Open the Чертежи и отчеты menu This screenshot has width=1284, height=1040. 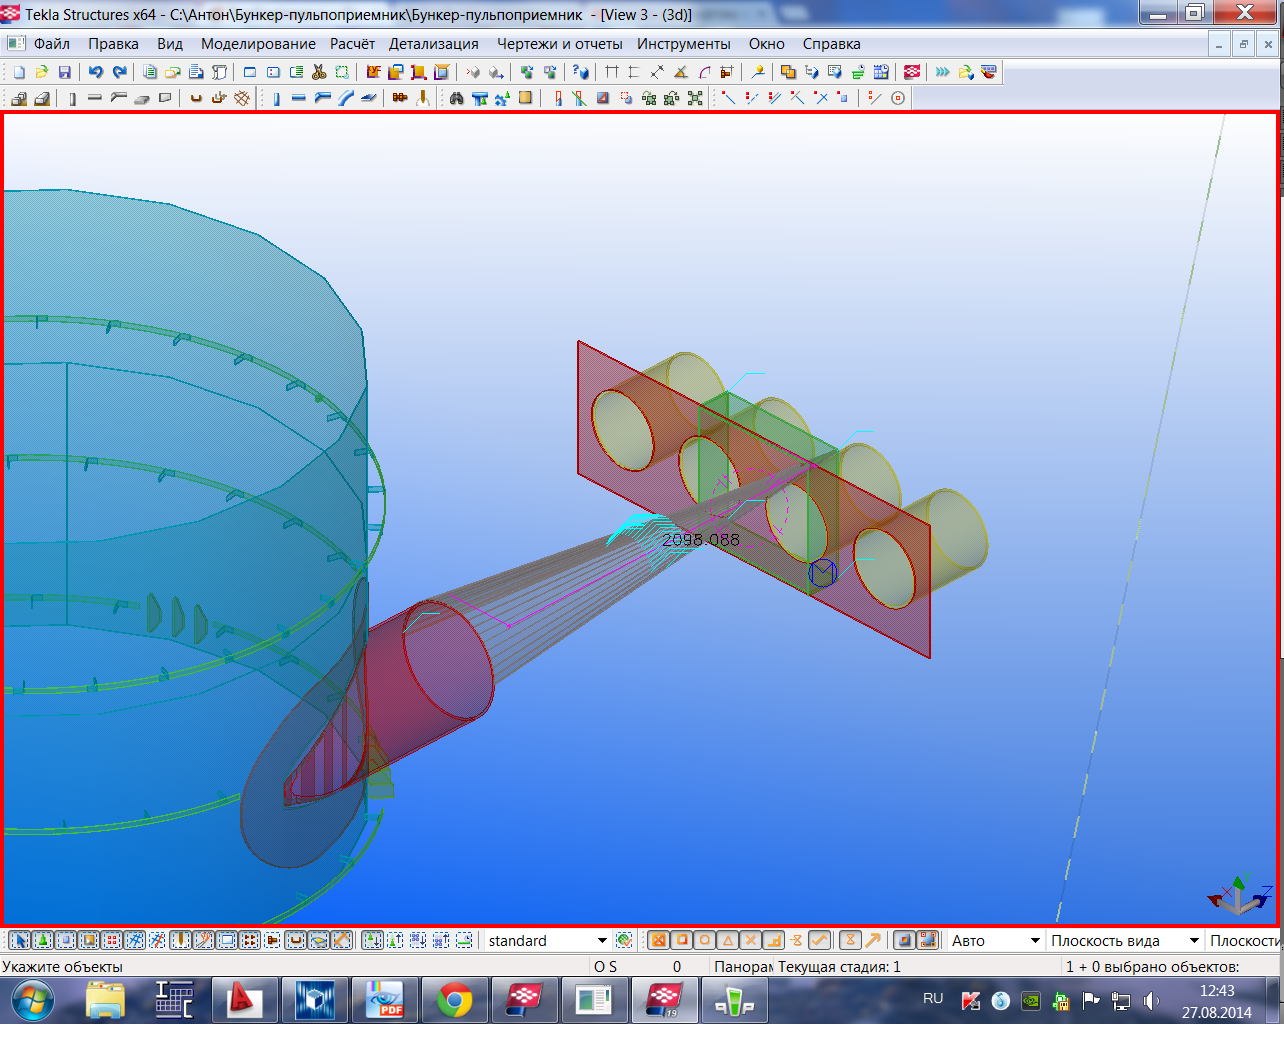(x=559, y=44)
